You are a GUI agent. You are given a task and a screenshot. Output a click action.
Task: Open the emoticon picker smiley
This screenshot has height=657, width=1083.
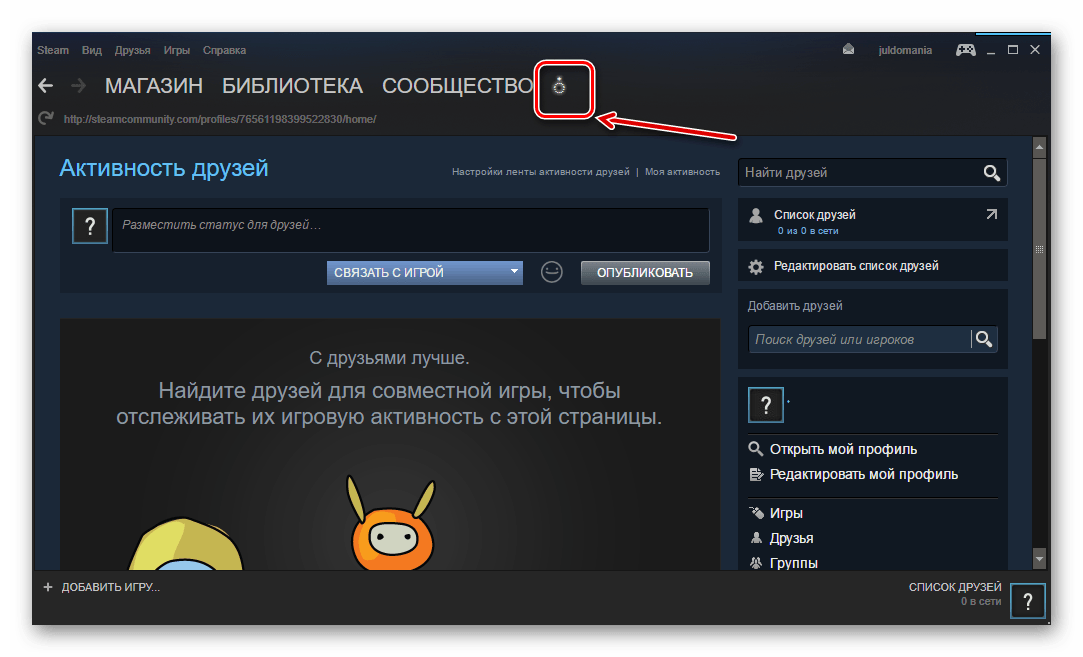[551, 272]
